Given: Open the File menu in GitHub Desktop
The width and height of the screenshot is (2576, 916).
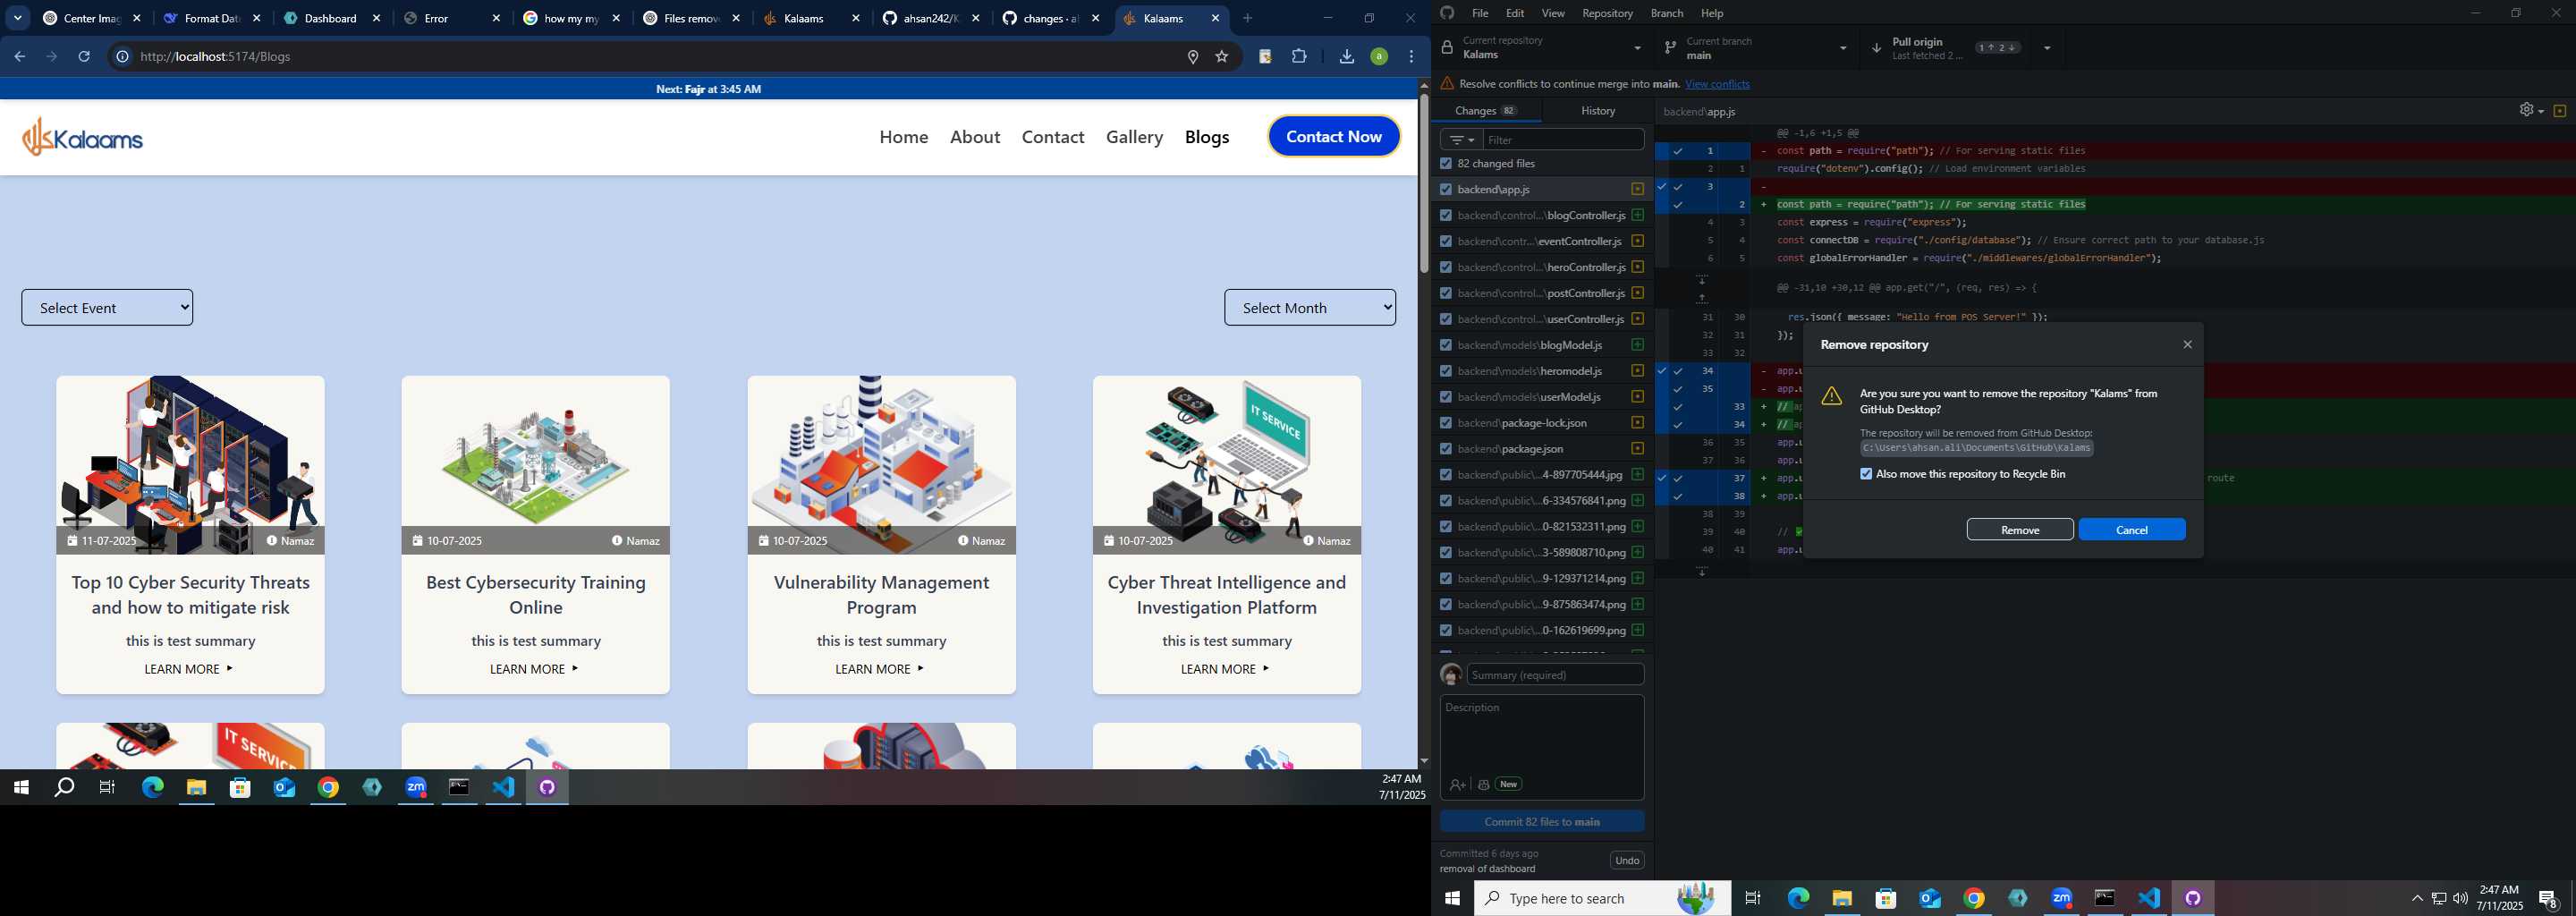Looking at the screenshot, I should tap(1480, 13).
